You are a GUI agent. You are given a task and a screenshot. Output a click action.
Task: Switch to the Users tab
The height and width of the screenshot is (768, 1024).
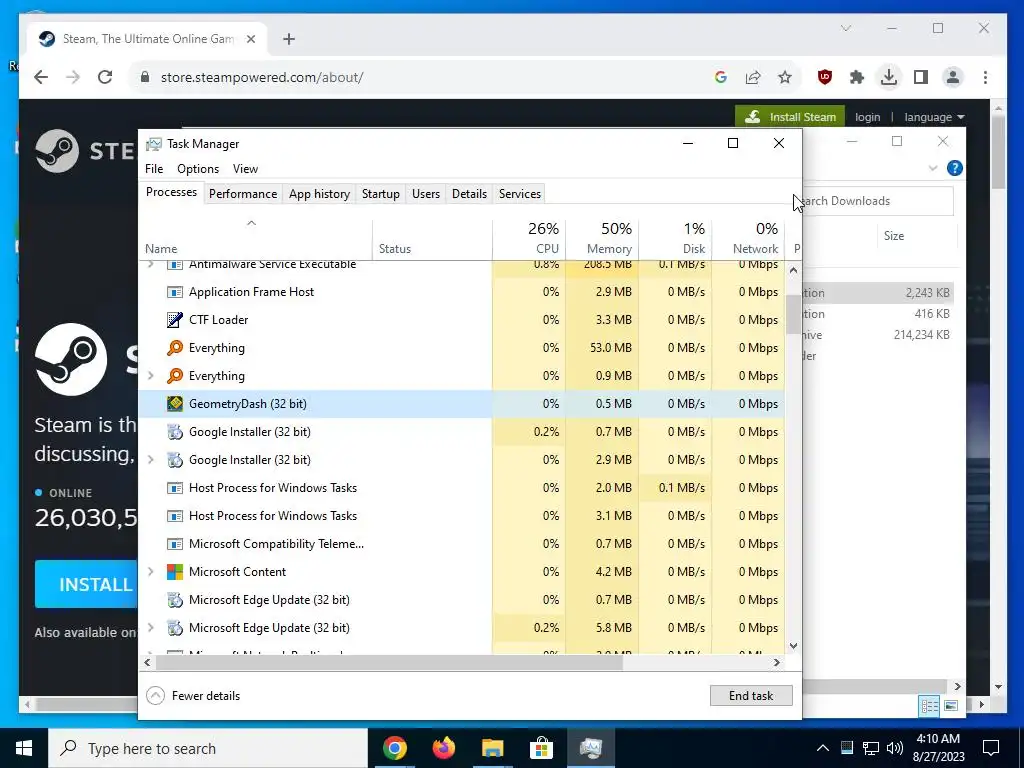[426, 194]
